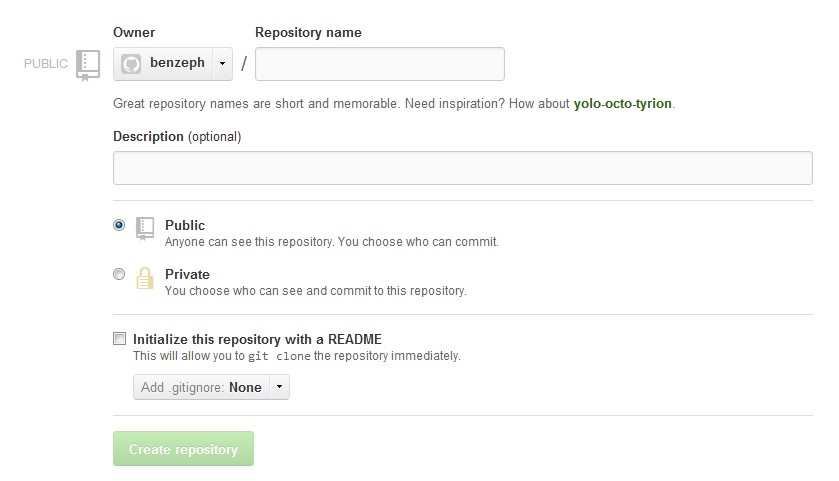839x481 pixels.
Task: Click into the Description text field
Action: [x=462, y=168]
